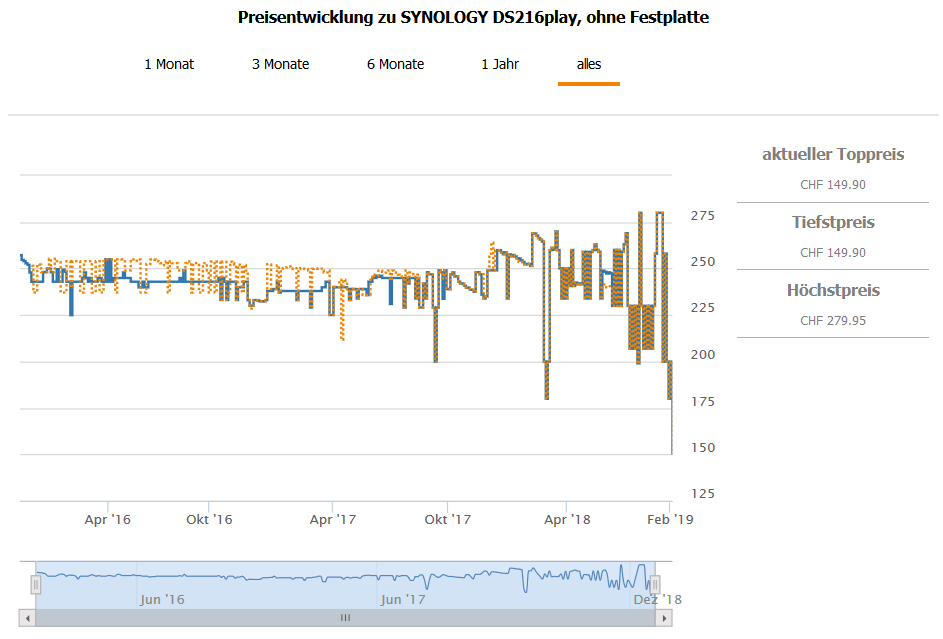
Task: Click the Tiefstpreis heading
Action: click(x=833, y=223)
